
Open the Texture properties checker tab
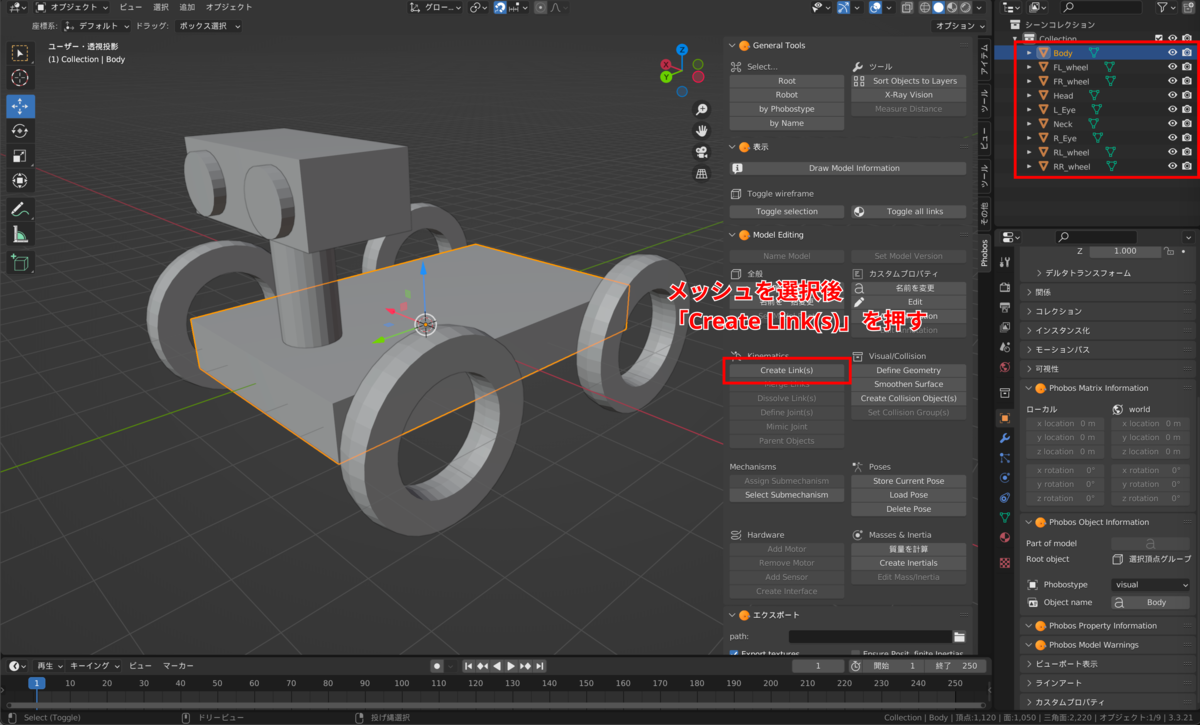(x=1005, y=563)
